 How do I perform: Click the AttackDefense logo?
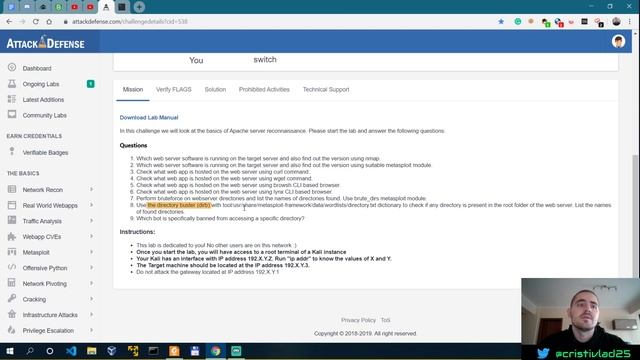(x=45, y=42)
